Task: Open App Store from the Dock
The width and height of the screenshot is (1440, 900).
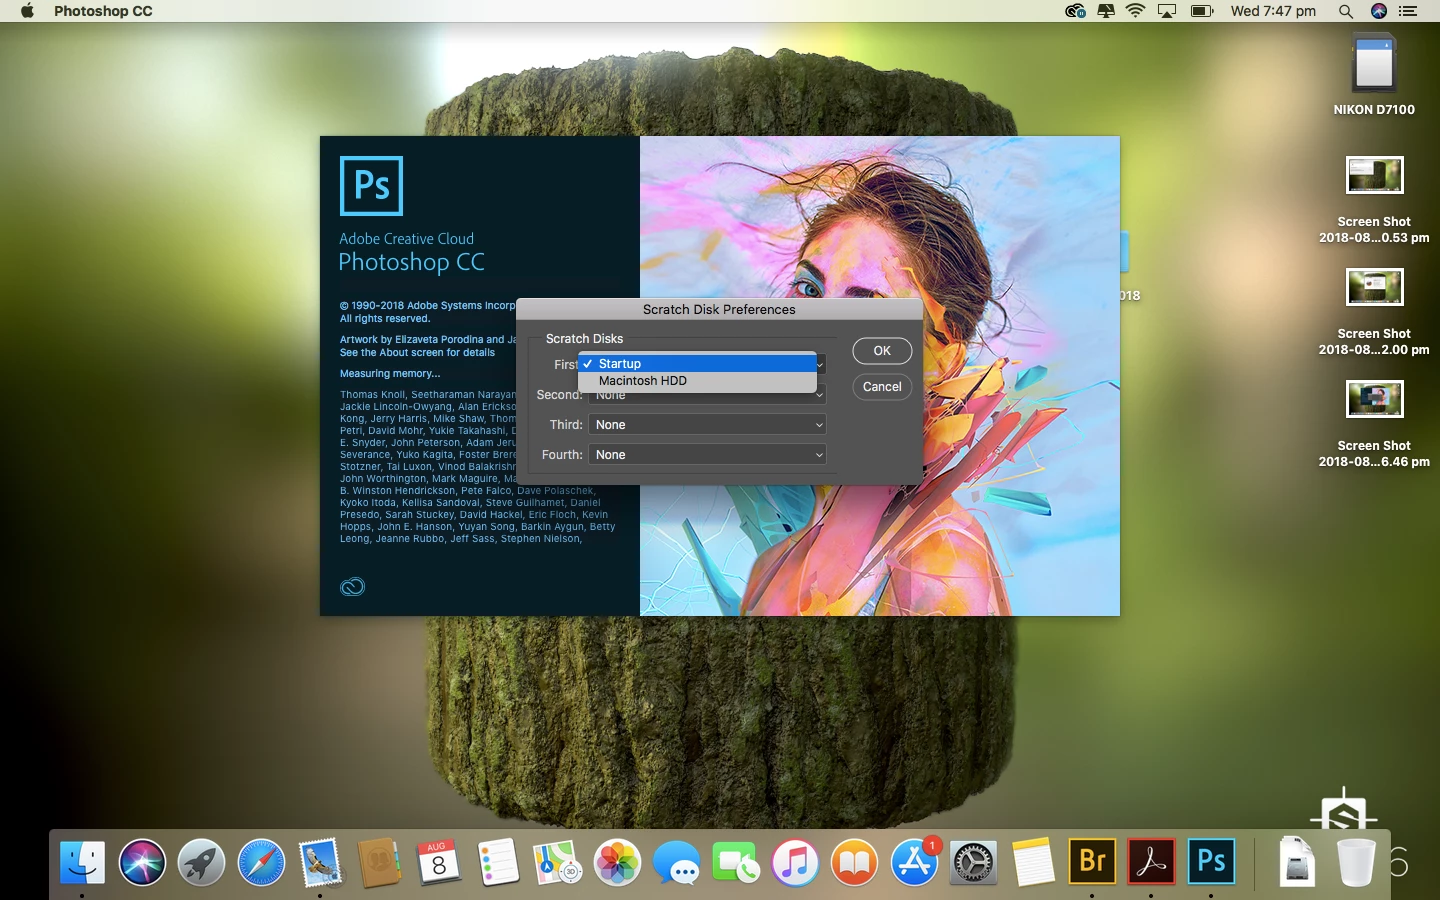Action: click(x=914, y=862)
